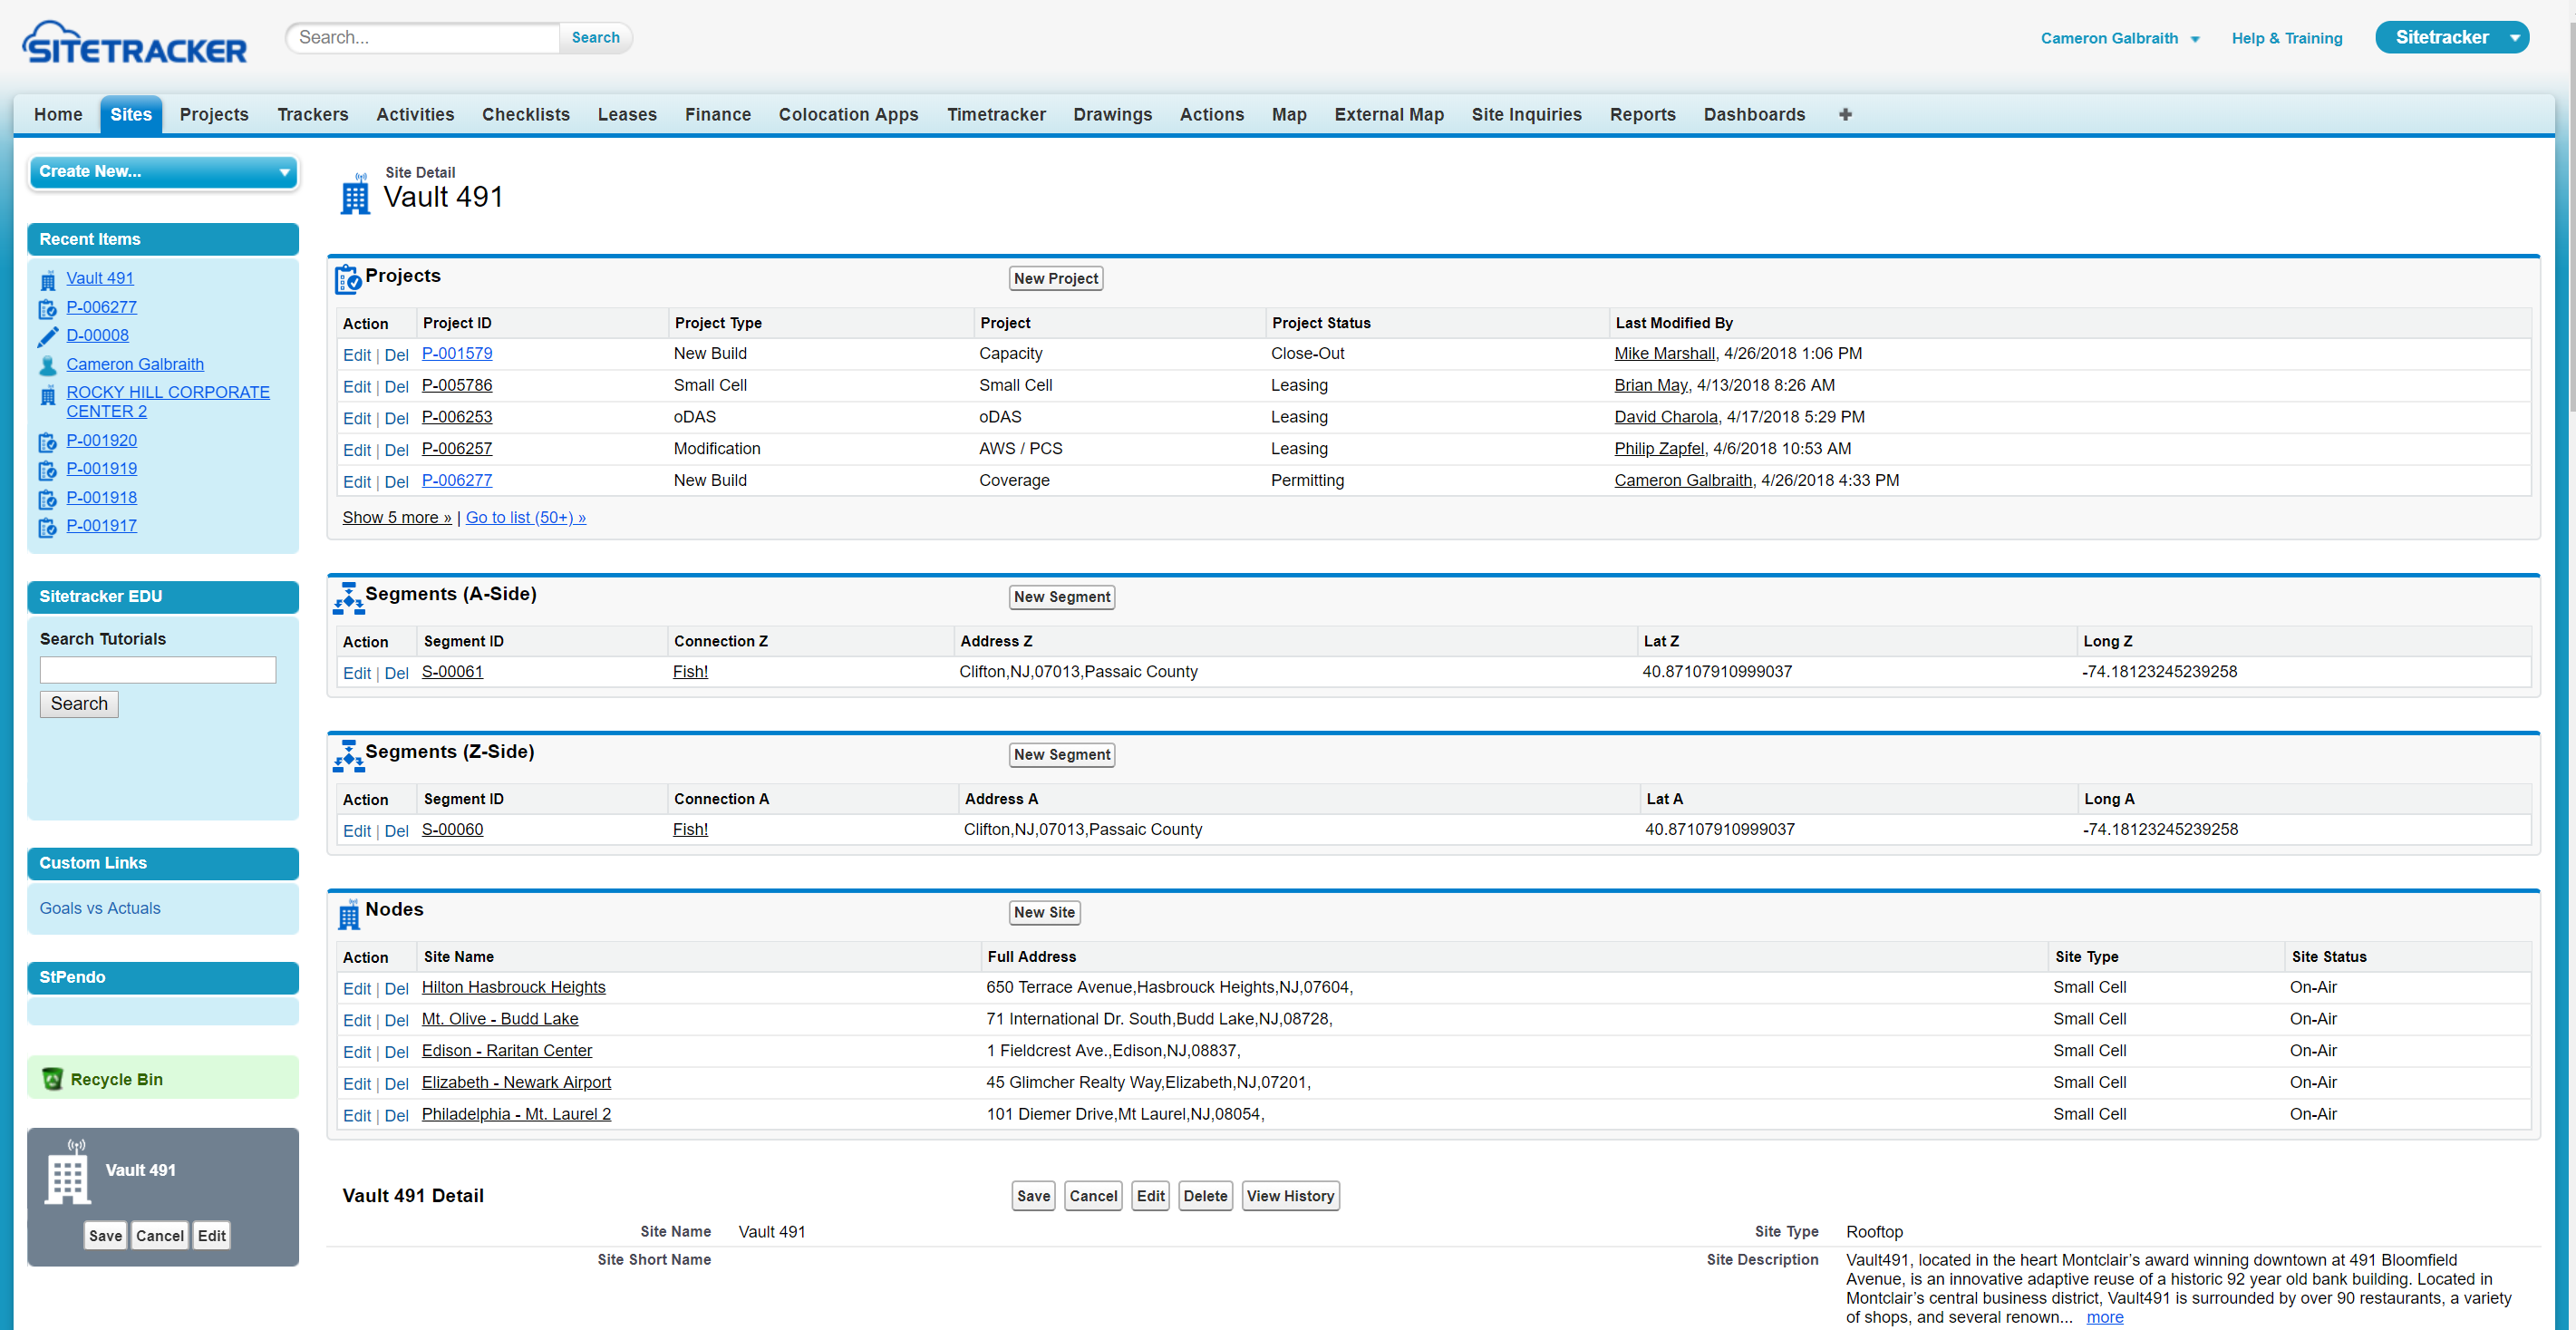Click the New Project button
This screenshot has width=2576, height=1330.
pyautogui.click(x=1055, y=278)
